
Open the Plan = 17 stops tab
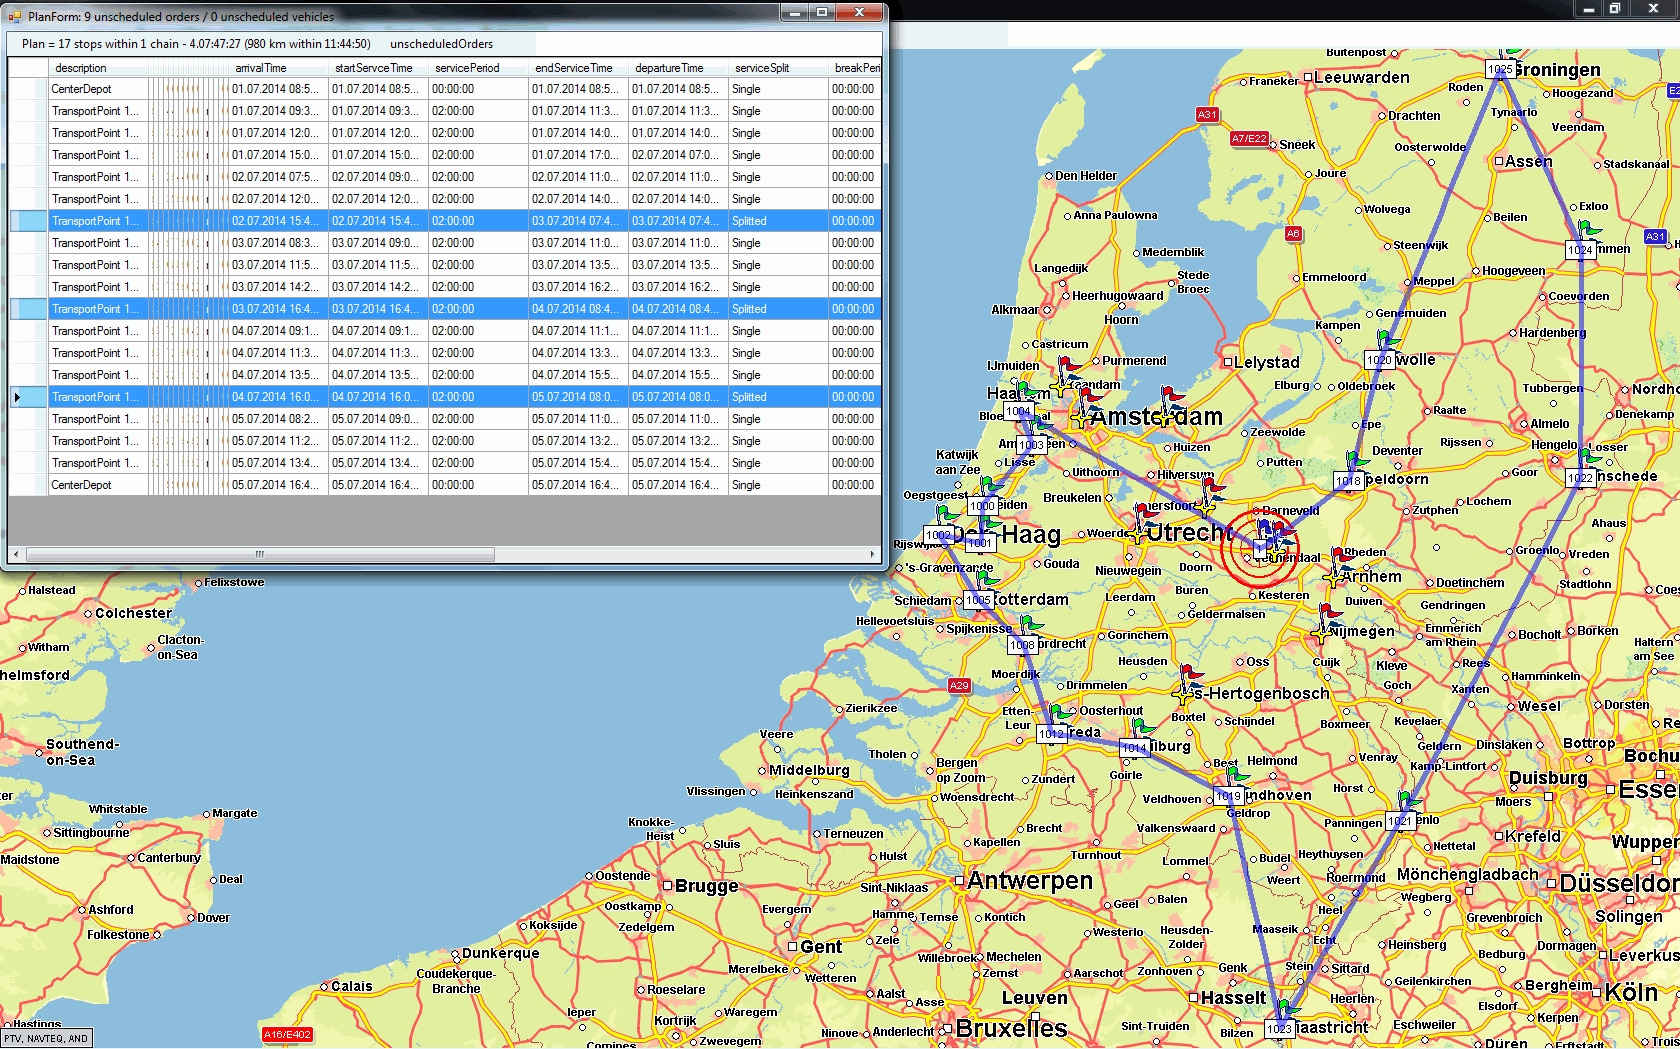(x=195, y=44)
